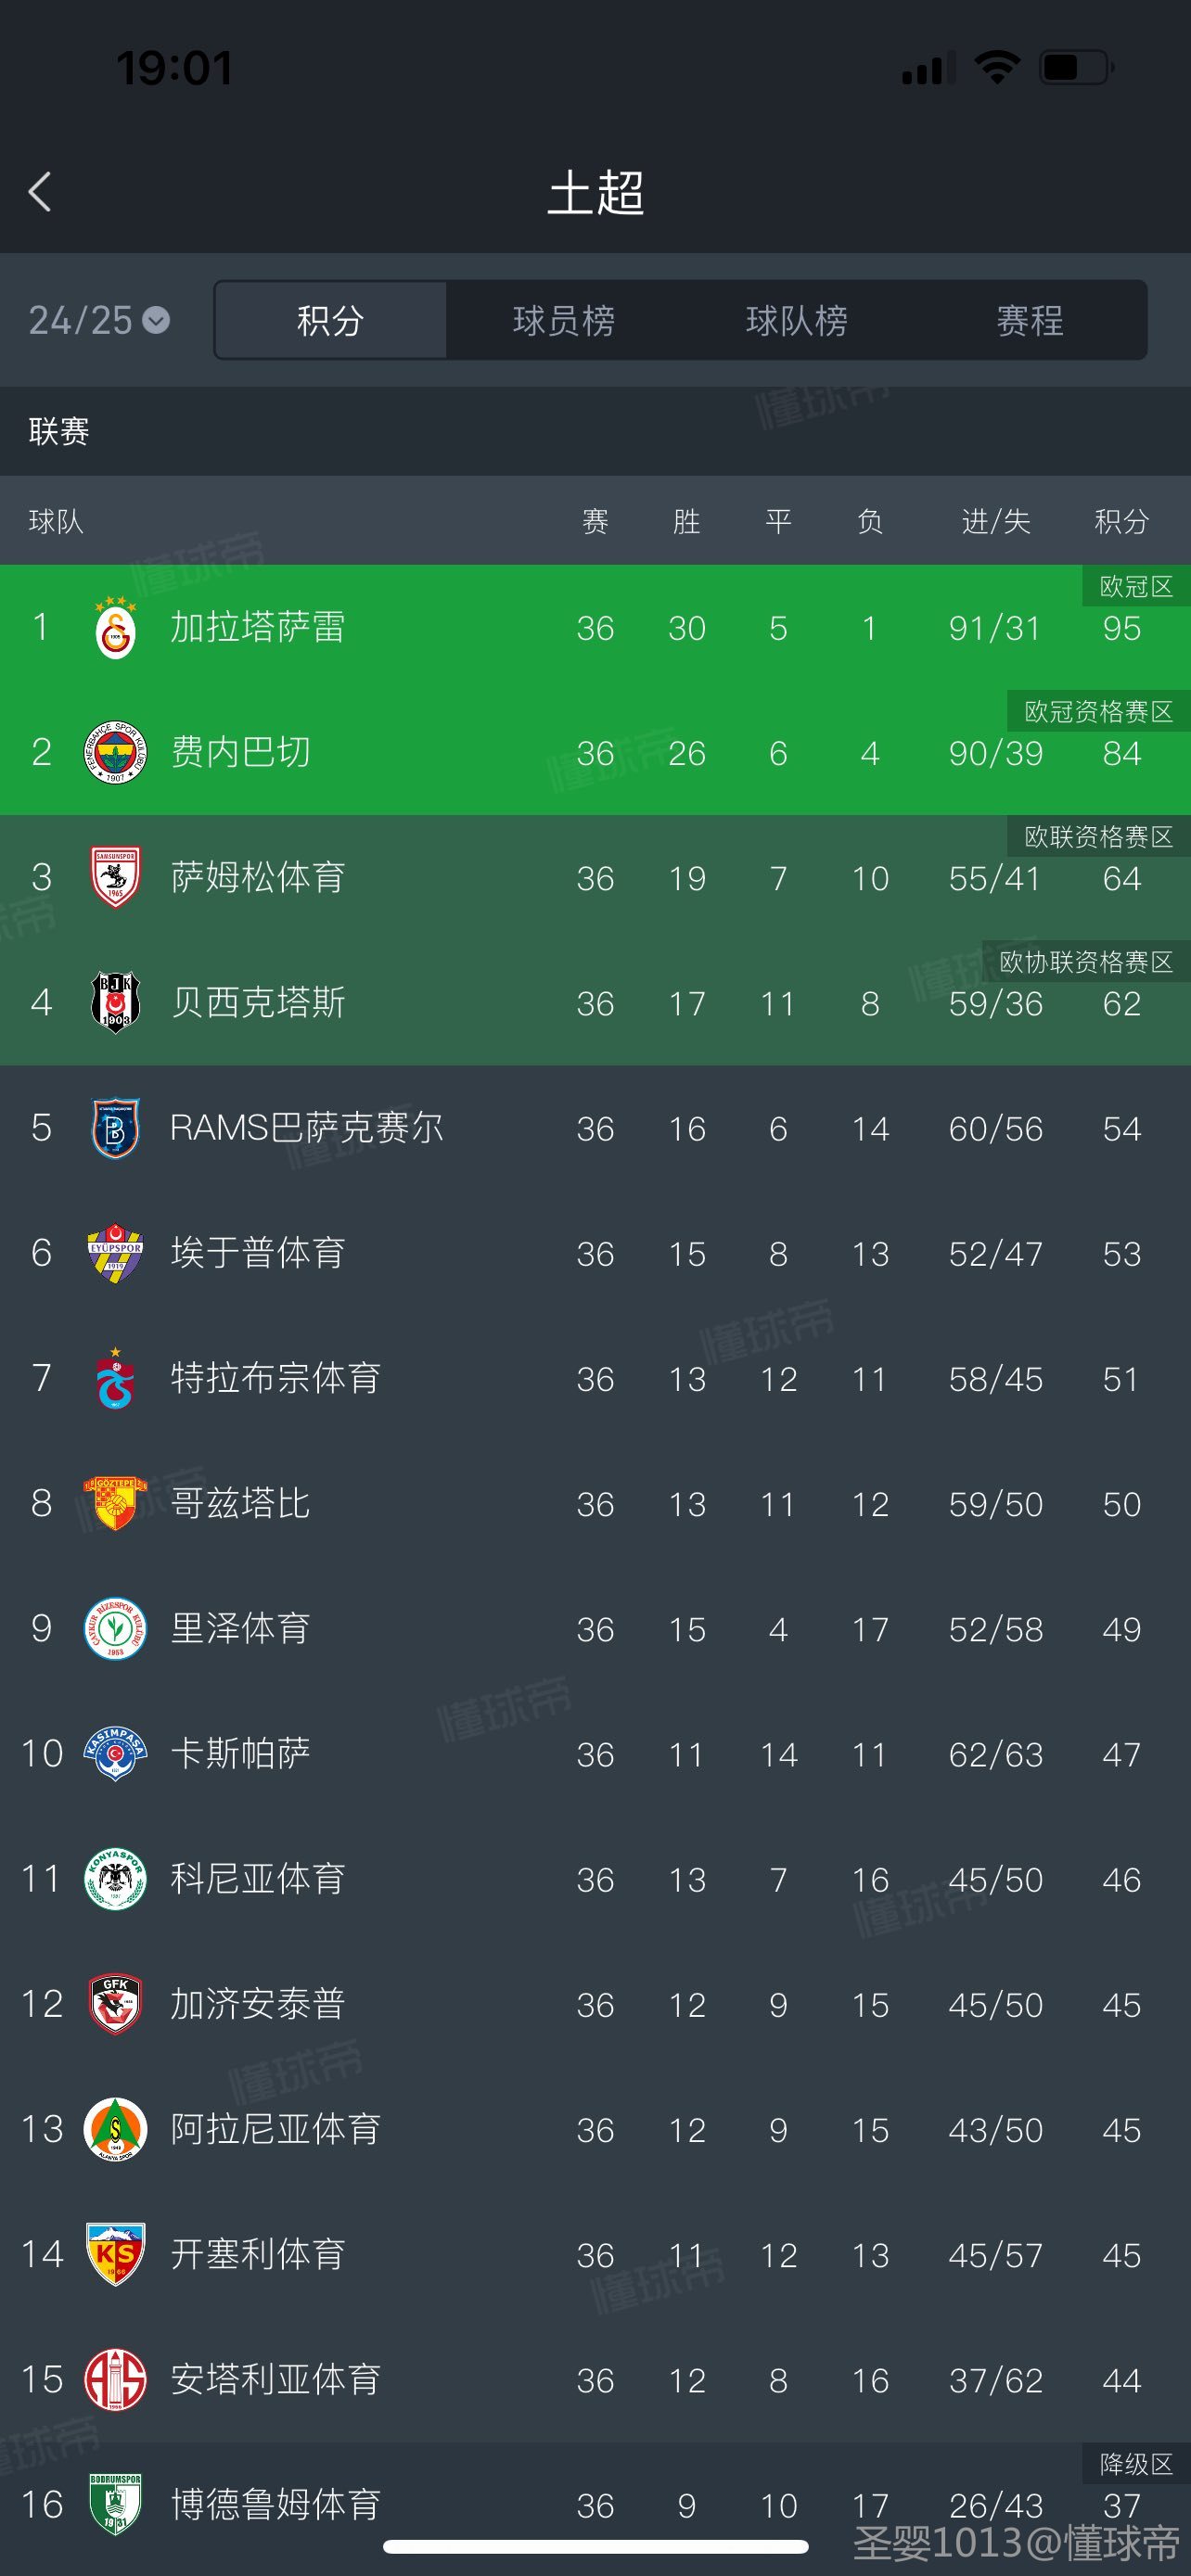Screen dimensions: 1191x2576
Task: Switch to the 球员榜 tab
Action: pyautogui.click(x=563, y=320)
